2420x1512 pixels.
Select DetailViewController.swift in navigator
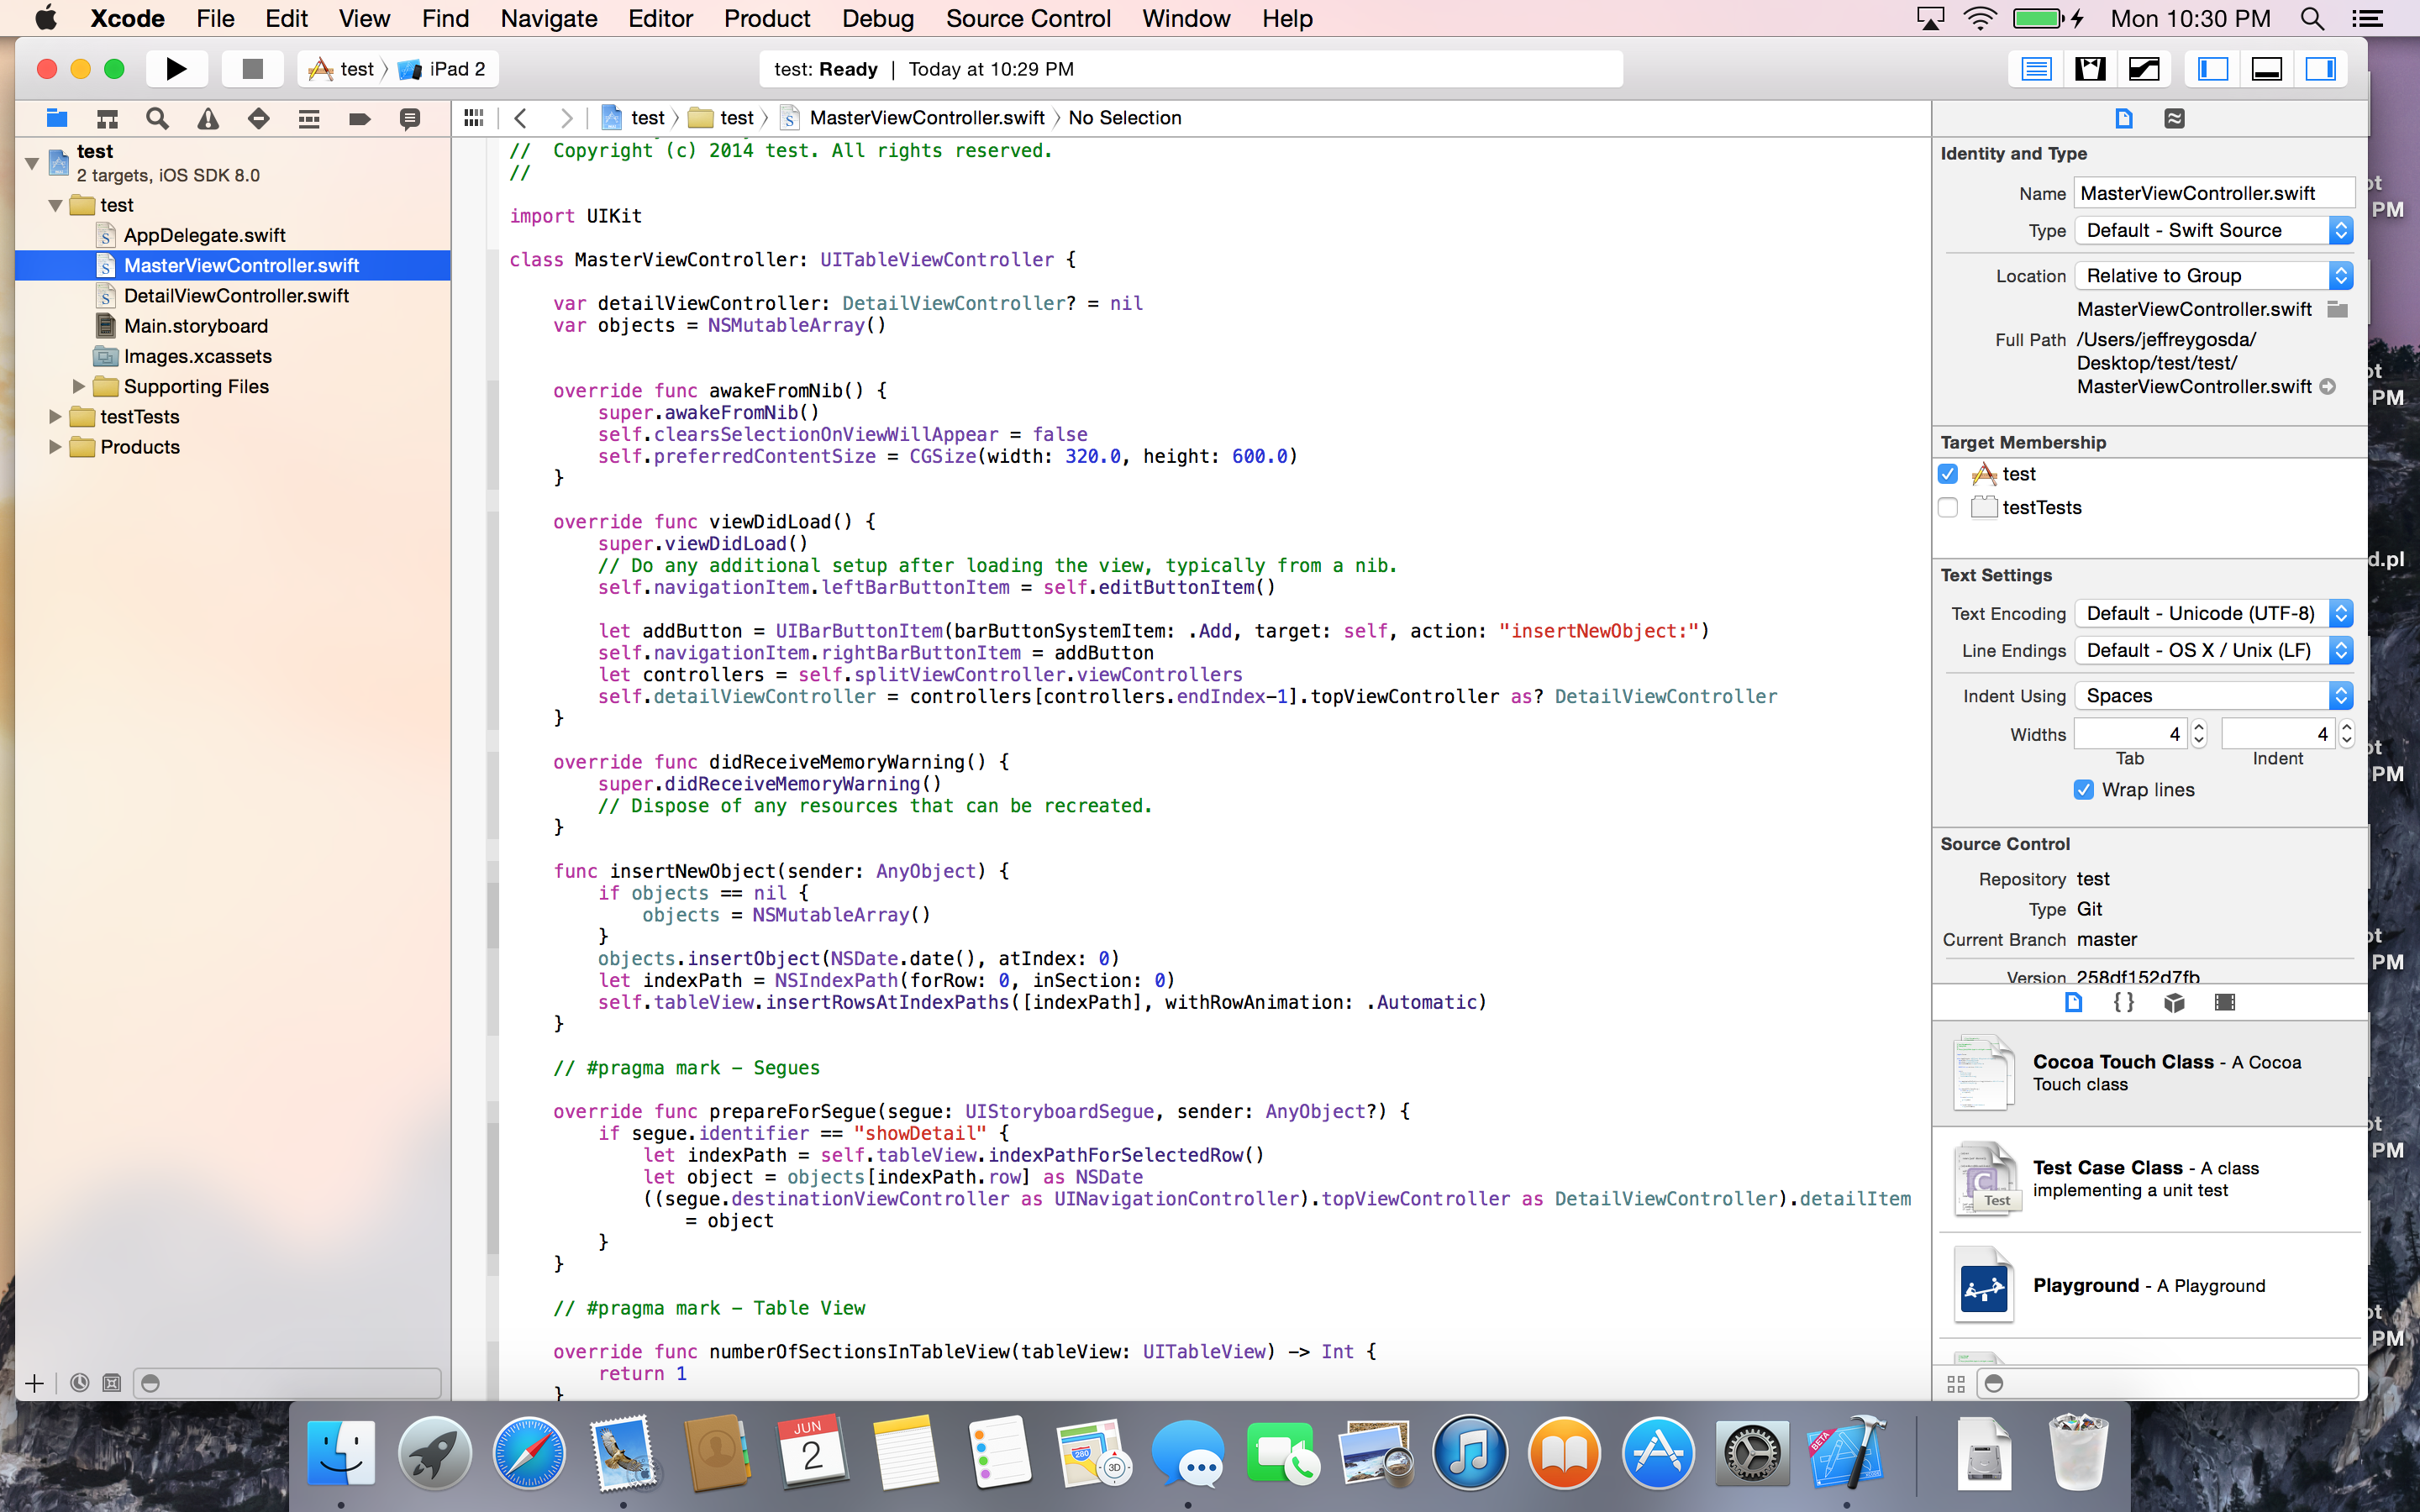tap(236, 296)
